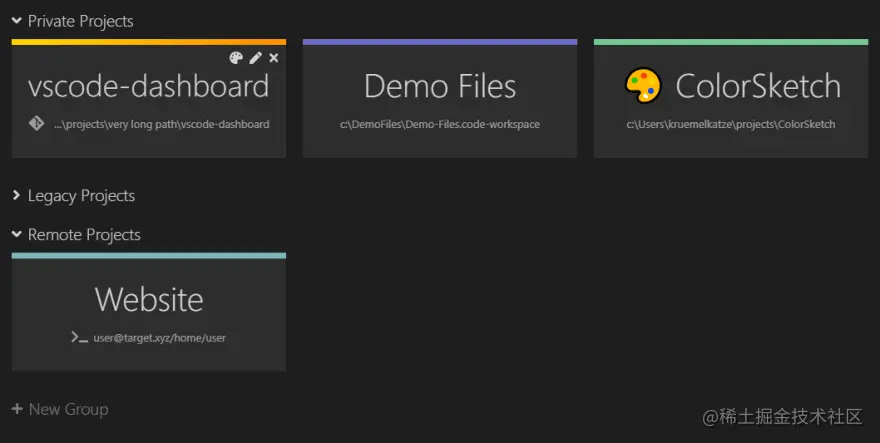
Task: Expand the Legacy Projects group chevron
Action: pyautogui.click(x=17, y=195)
